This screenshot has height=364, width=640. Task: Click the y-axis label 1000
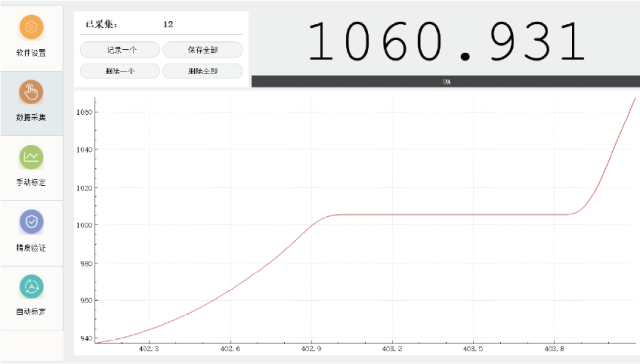[x=84, y=225]
